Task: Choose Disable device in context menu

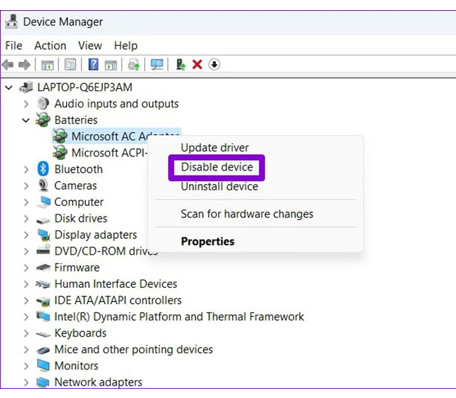Action: pyautogui.click(x=217, y=167)
